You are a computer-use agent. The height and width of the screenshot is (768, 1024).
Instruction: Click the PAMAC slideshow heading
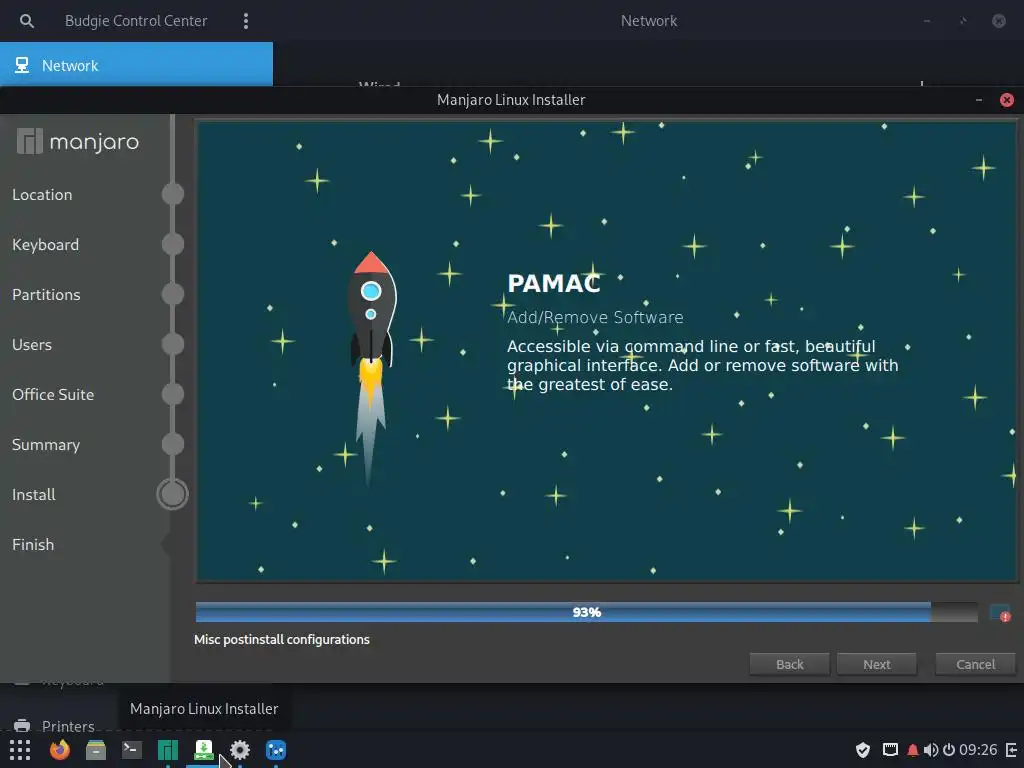click(554, 283)
